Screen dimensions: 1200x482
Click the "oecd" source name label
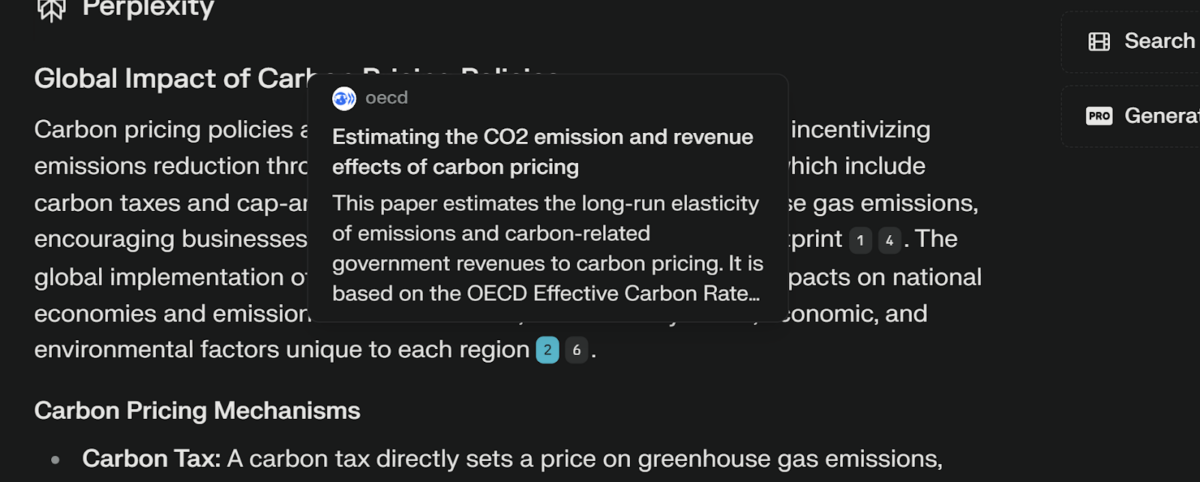[386, 98]
